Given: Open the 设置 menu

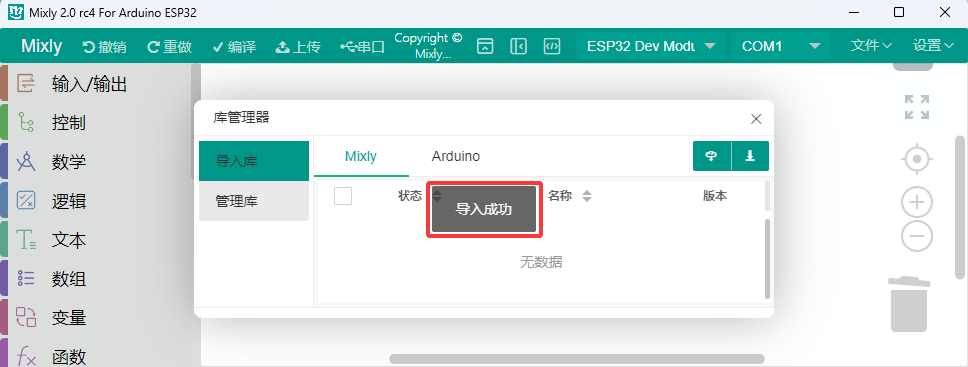Looking at the screenshot, I should 934,46.
